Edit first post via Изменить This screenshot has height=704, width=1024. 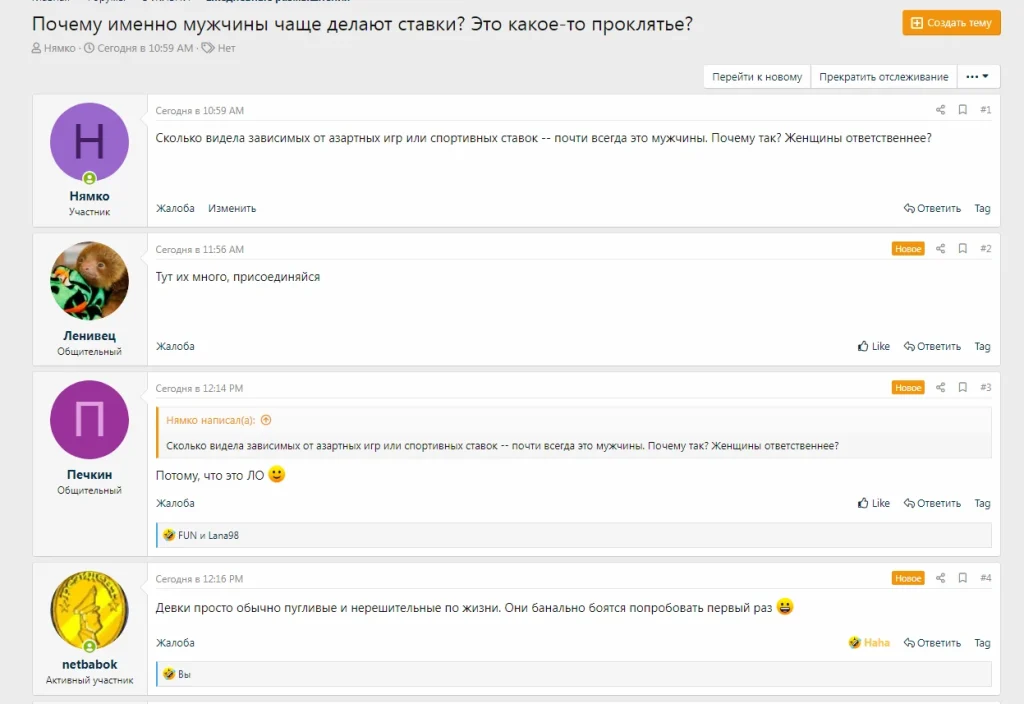click(232, 208)
